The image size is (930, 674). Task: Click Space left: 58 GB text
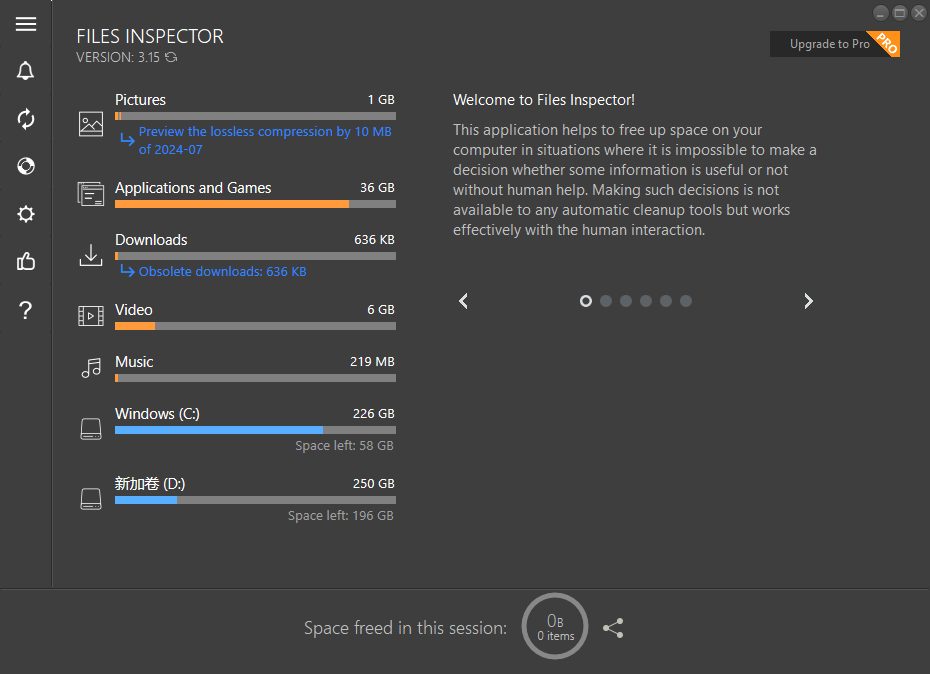coord(344,446)
